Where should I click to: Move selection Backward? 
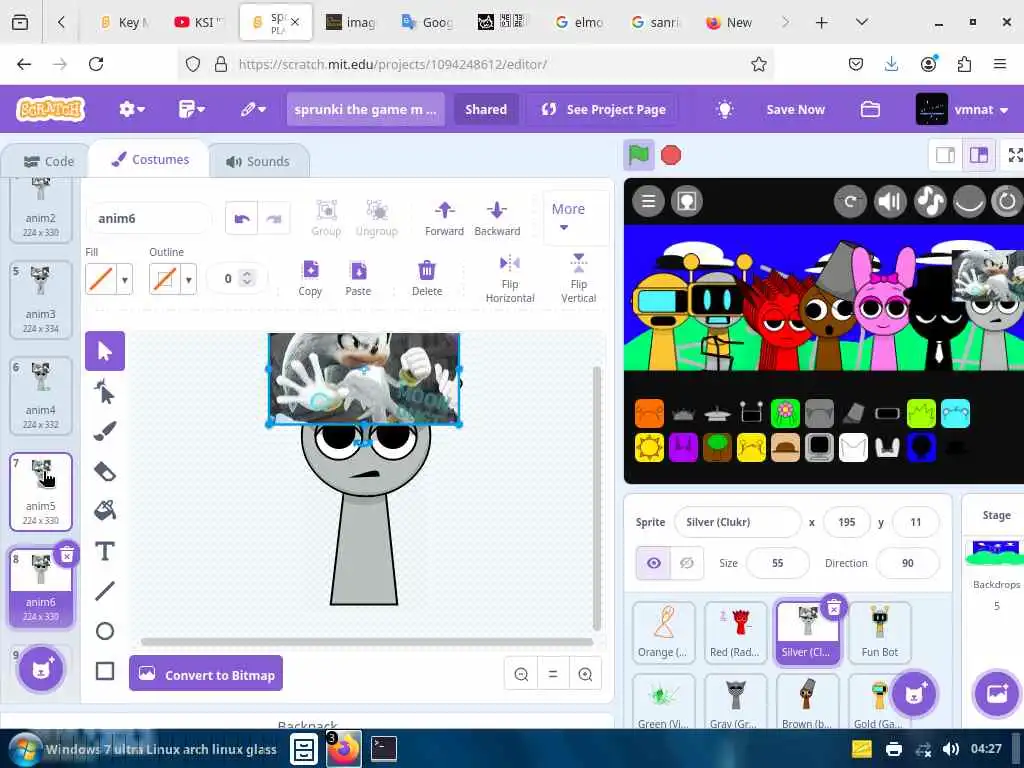coord(497,218)
